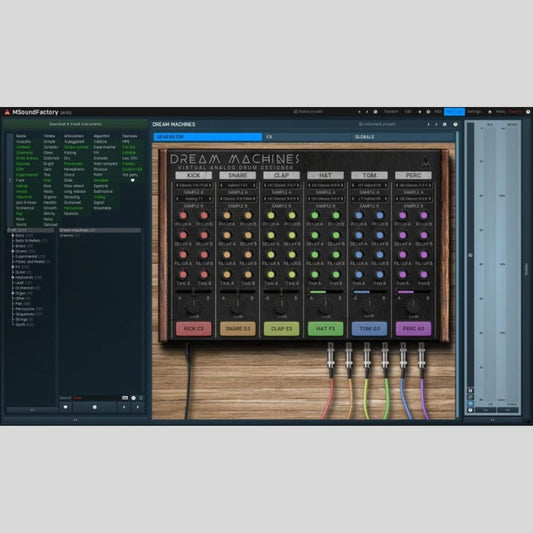Click the tom Filter A blue knob

(x=359, y=255)
